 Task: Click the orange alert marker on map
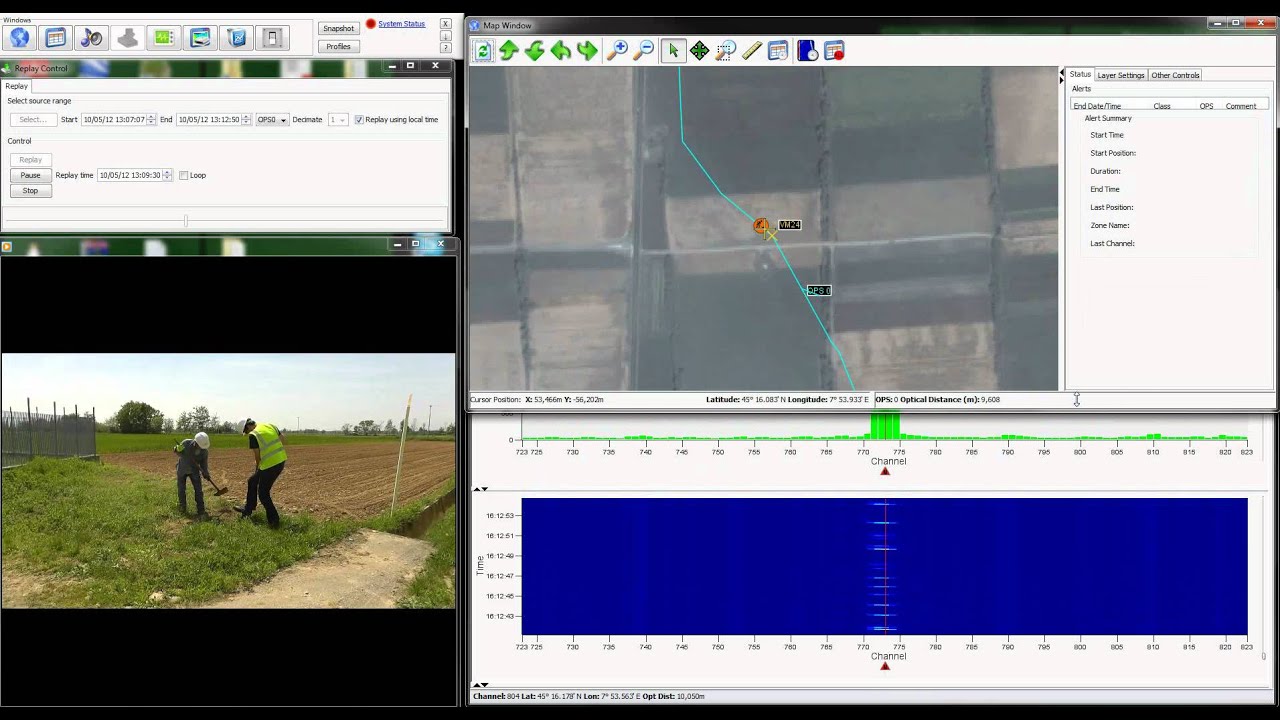click(762, 227)
